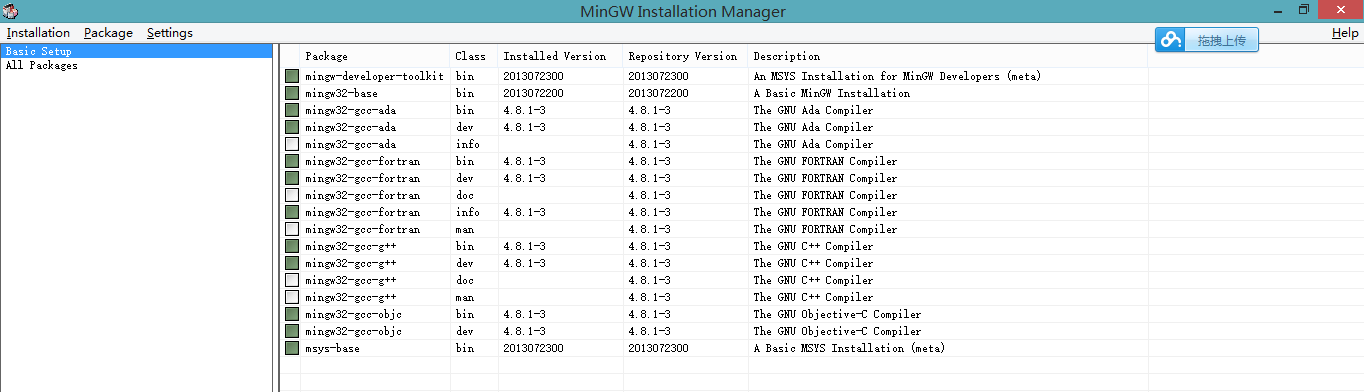Open the Installation menu
This screenshot has width=1364, height=392.
coord(38,33)
